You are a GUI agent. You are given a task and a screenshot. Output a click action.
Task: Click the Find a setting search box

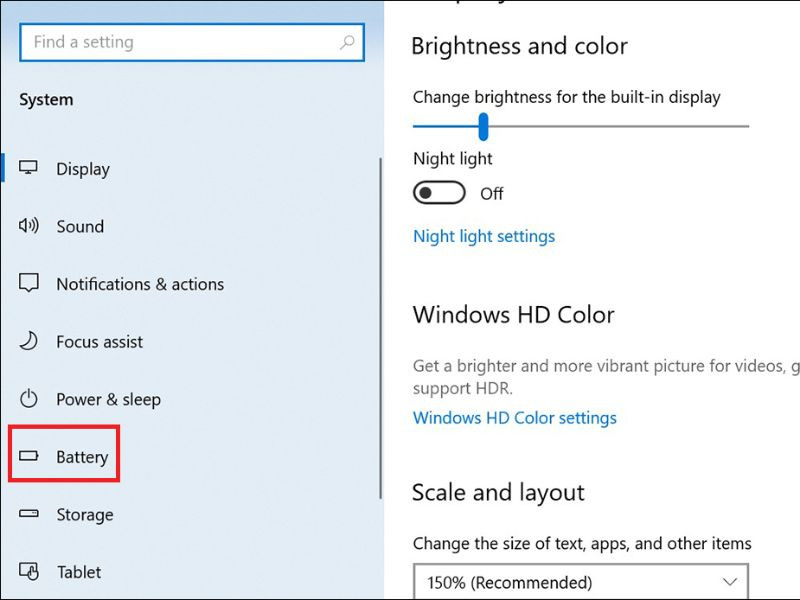coord(192,42)
